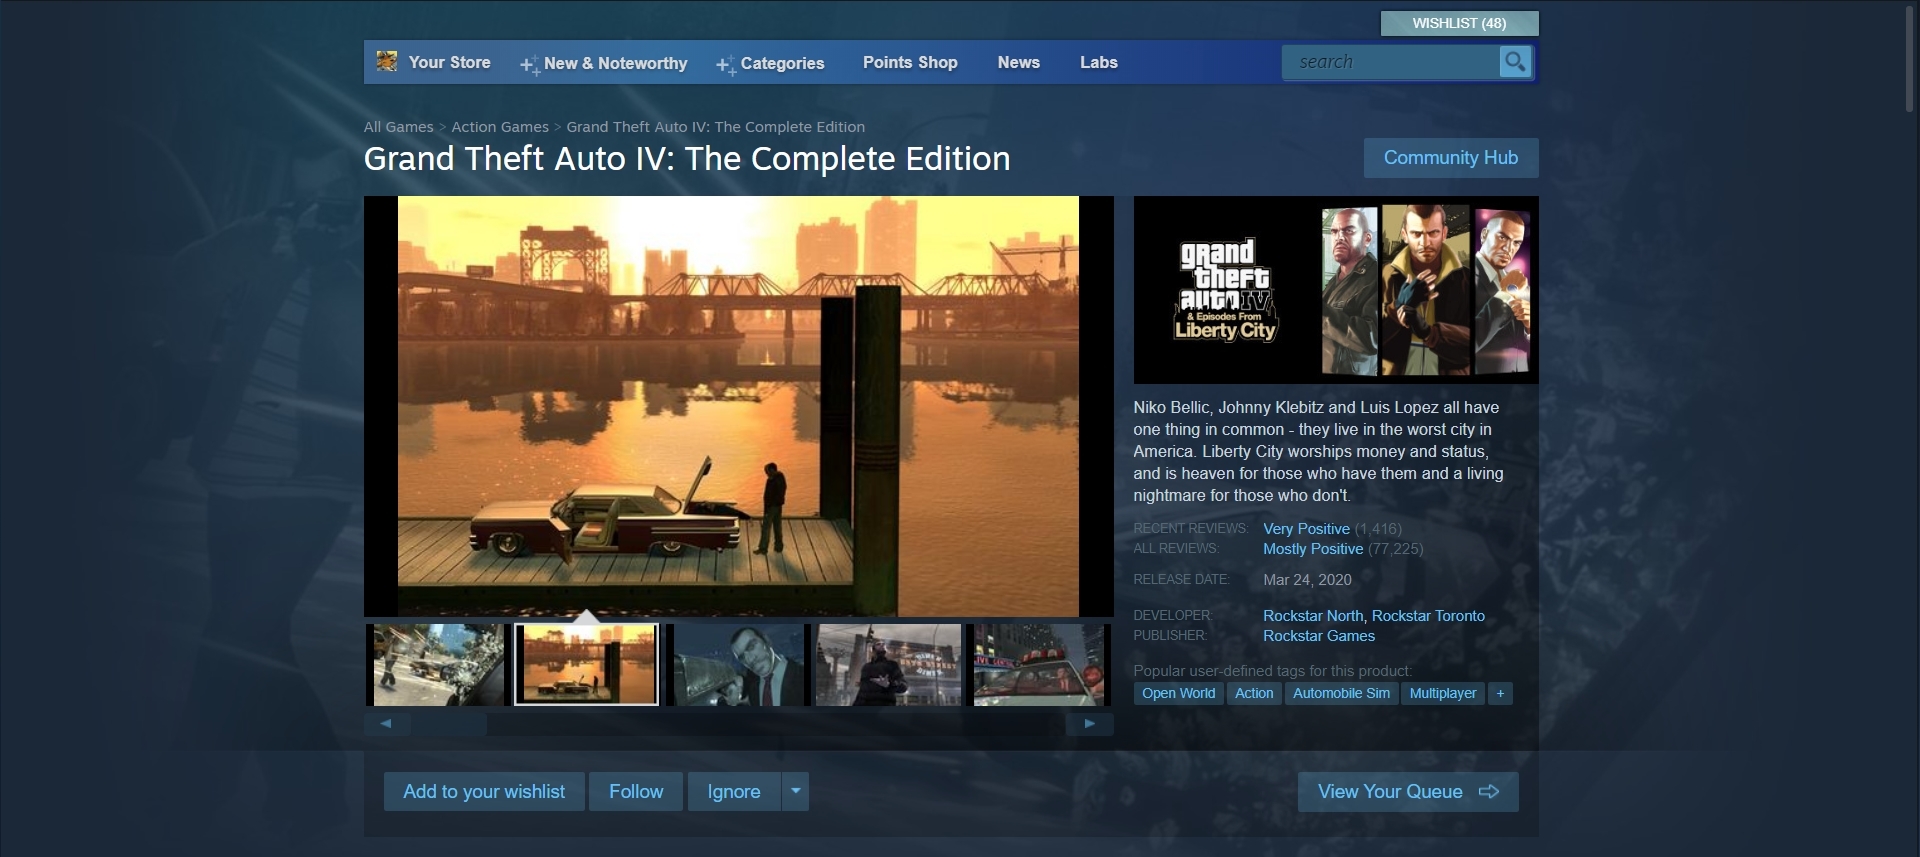Open the Ignore options dropdown arrow
The height and width of the screenshot is (857, 1920).
point(795,791)
